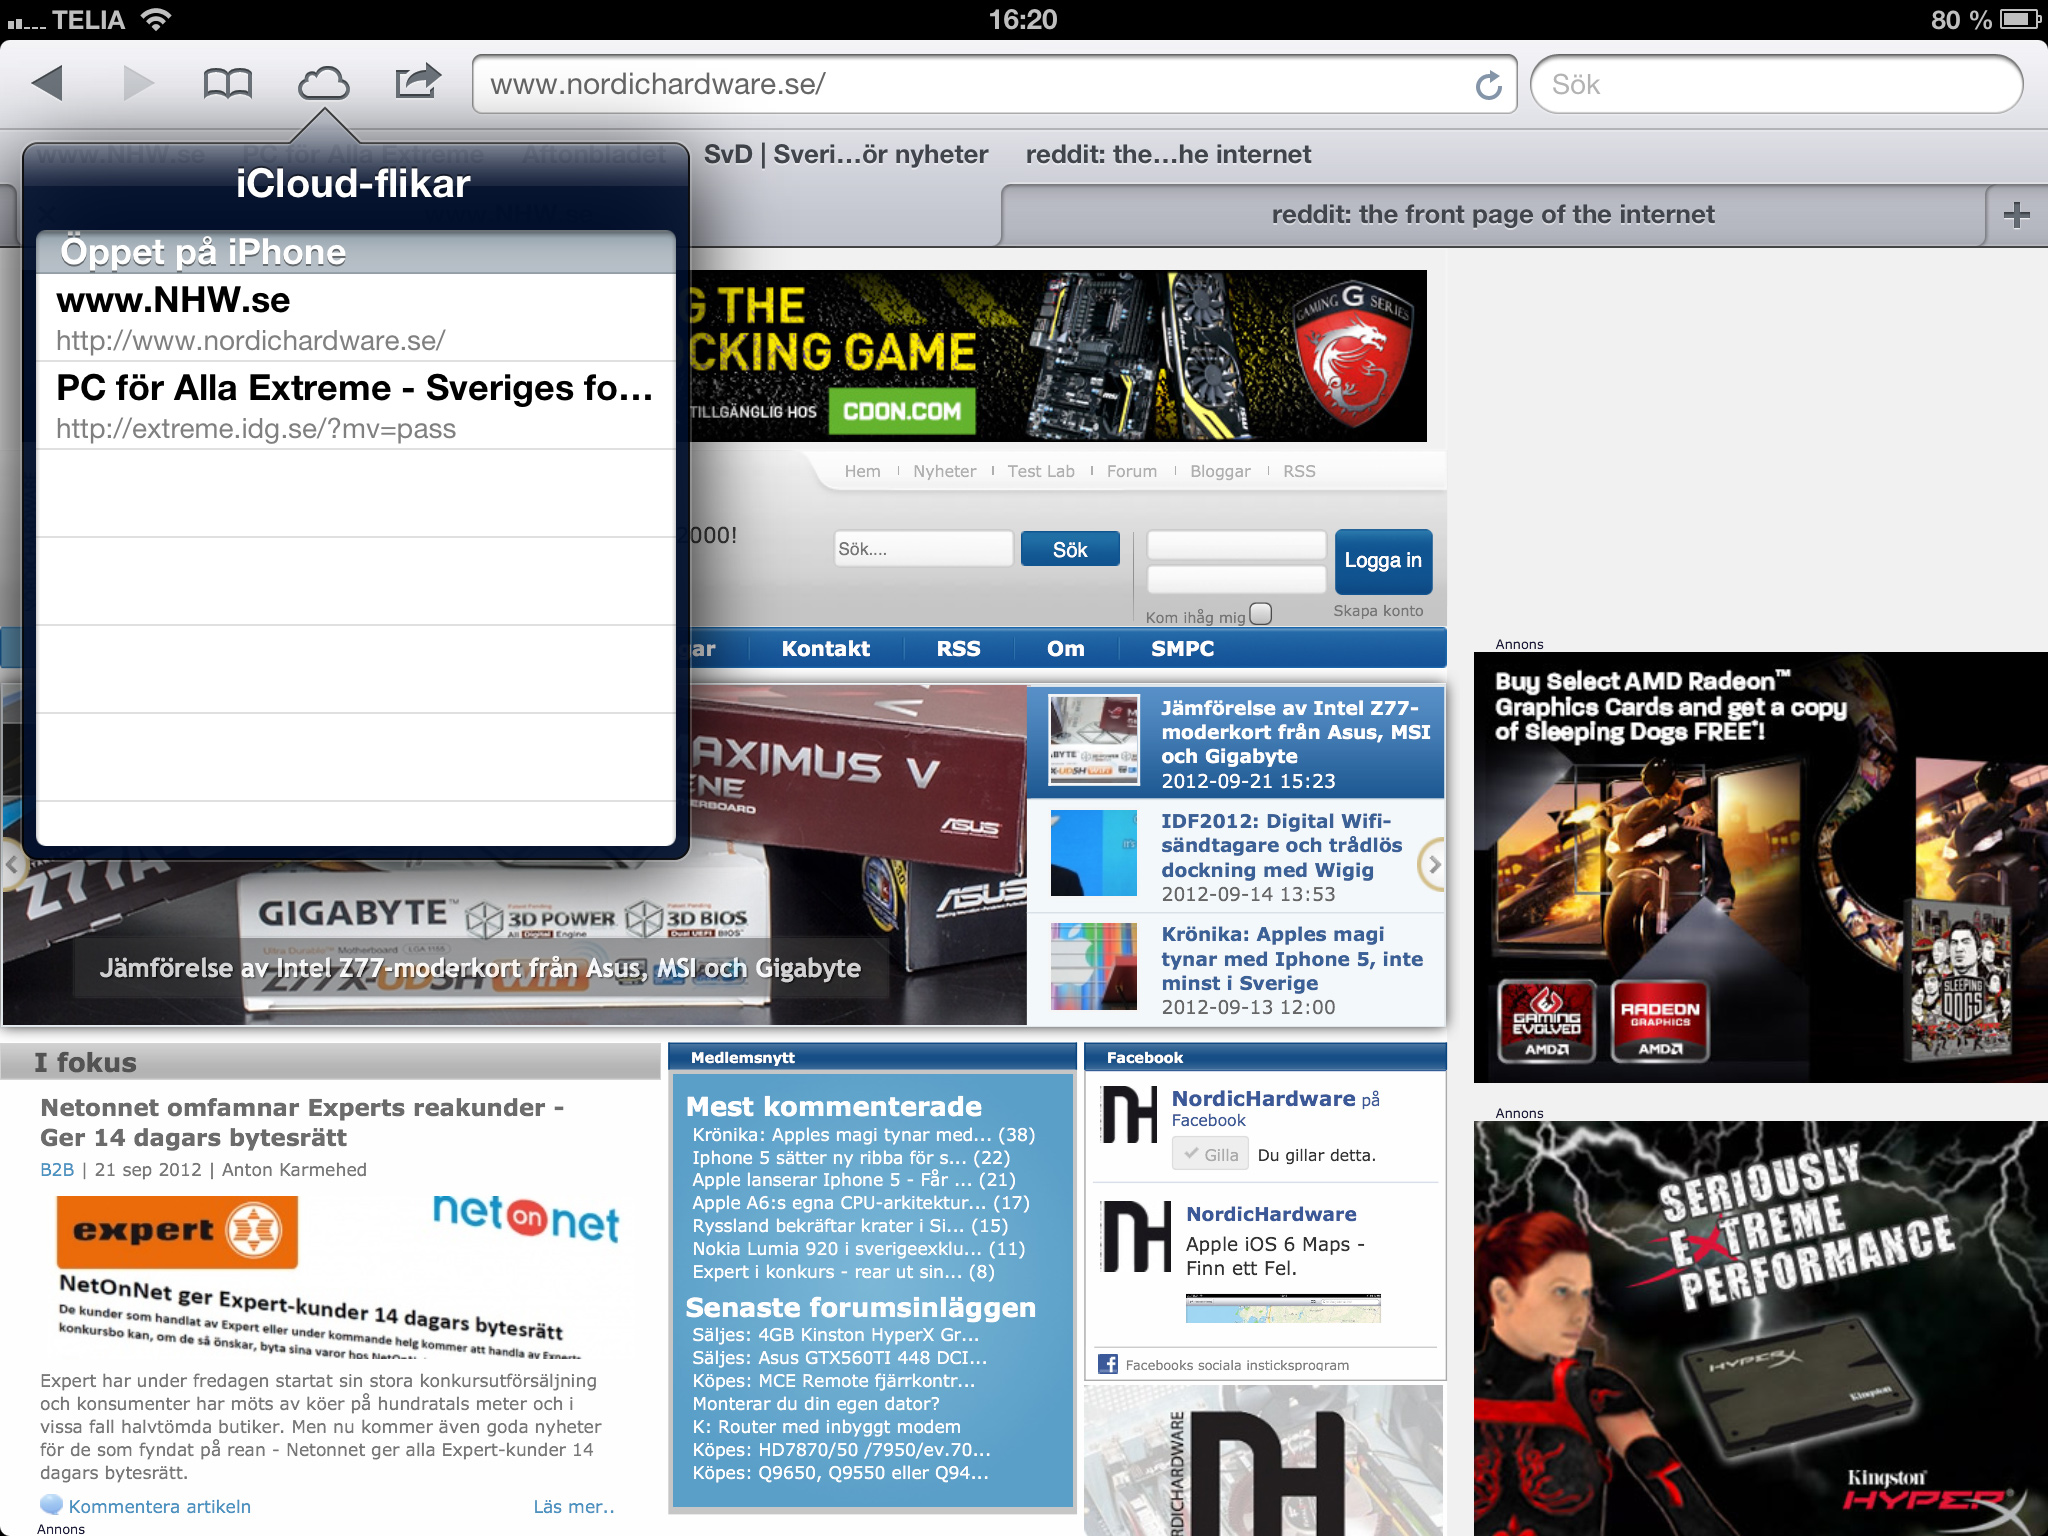Tap the Safari back arrow
Image resolution: width=2048 pixels, height=1536 pixels.
coord(48,83)
